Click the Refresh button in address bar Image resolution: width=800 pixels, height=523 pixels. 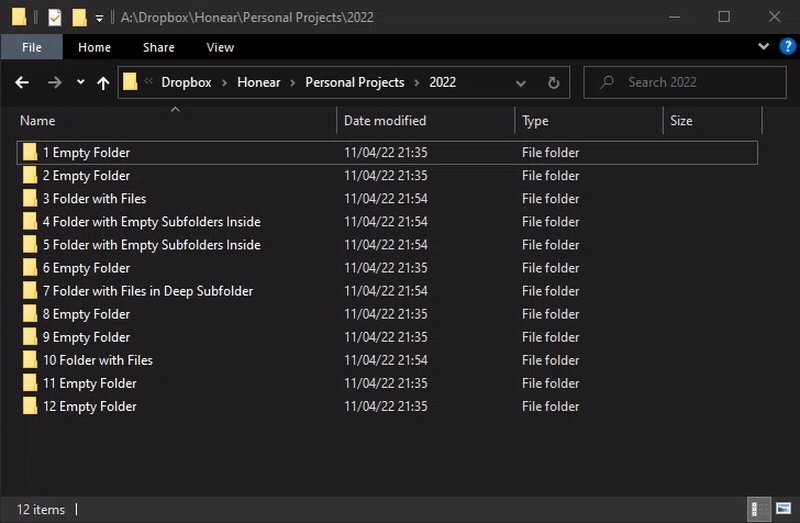(553, 83)
